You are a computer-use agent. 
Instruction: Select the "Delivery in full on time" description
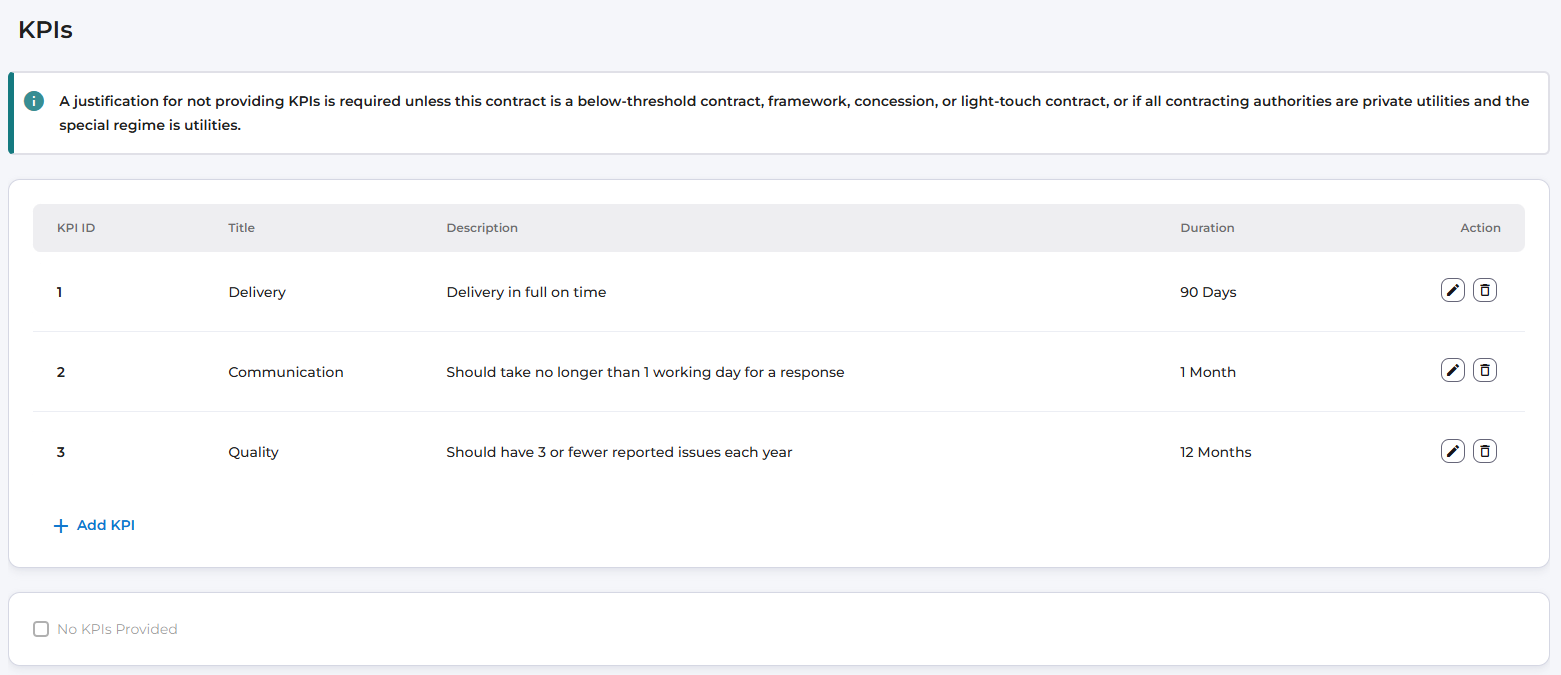point(526,292)
